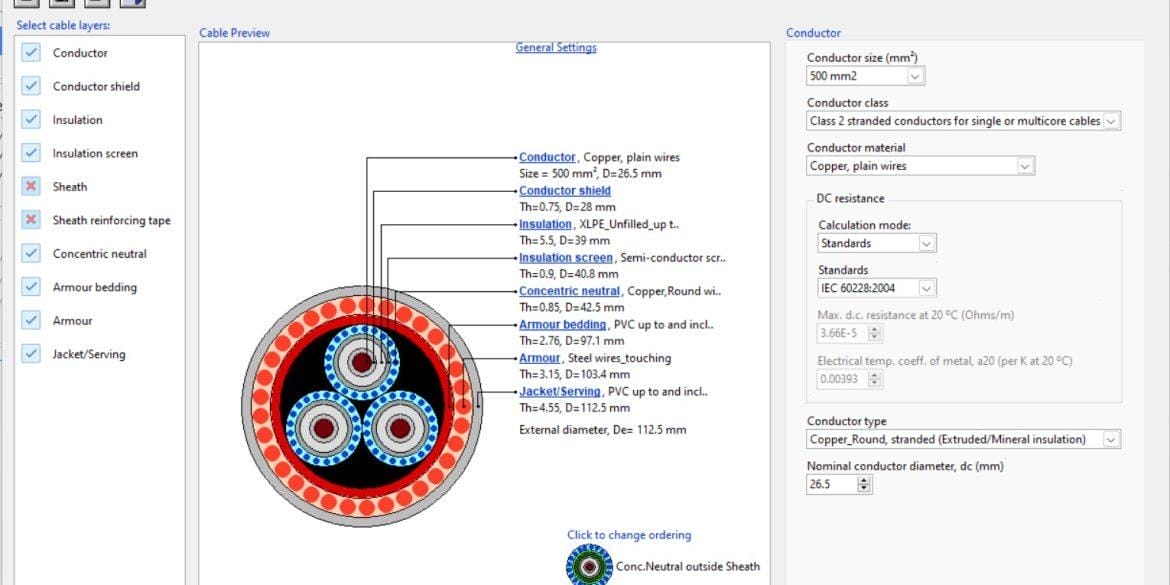
Task: Click the Insulation screen layer link
Action: [x=565, y=258]
